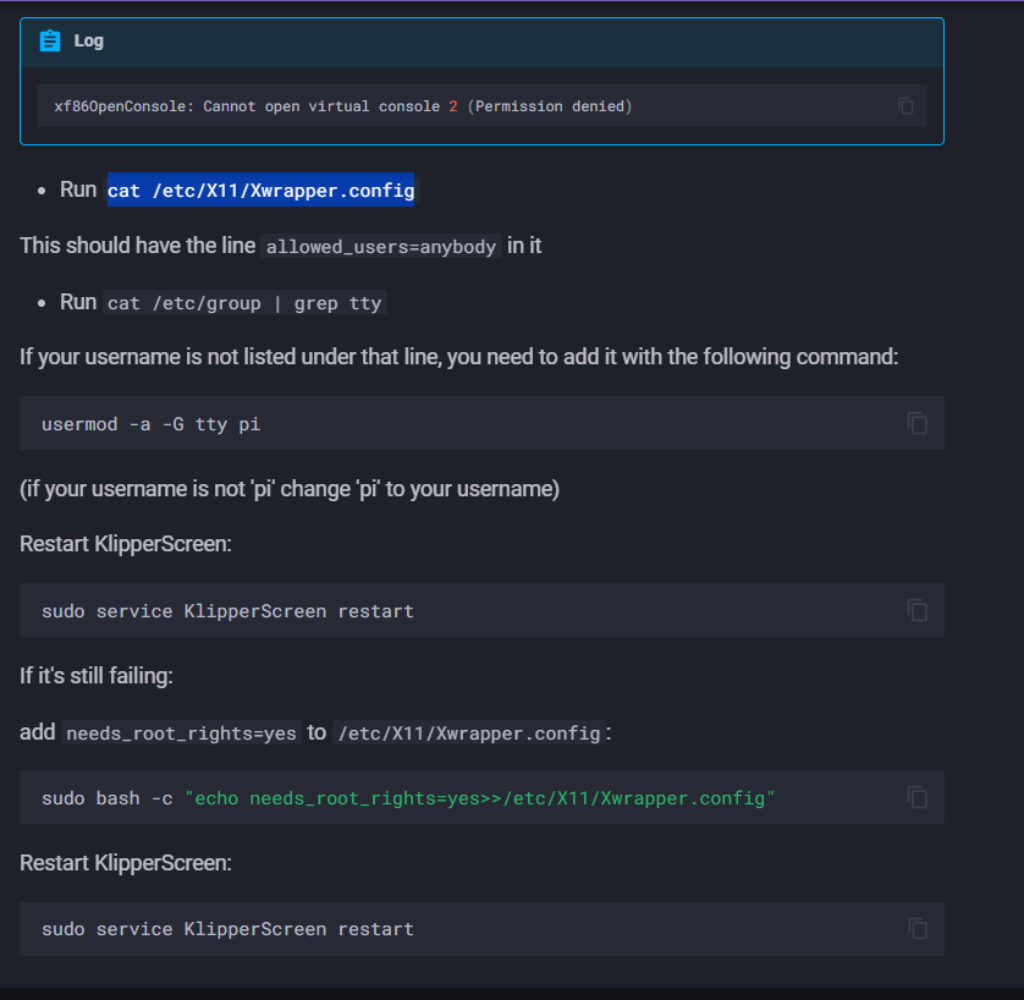Screen dimensions: 1024x1000
Task: Click the allowed_users=anybody inline code
Action: (381, 247)
